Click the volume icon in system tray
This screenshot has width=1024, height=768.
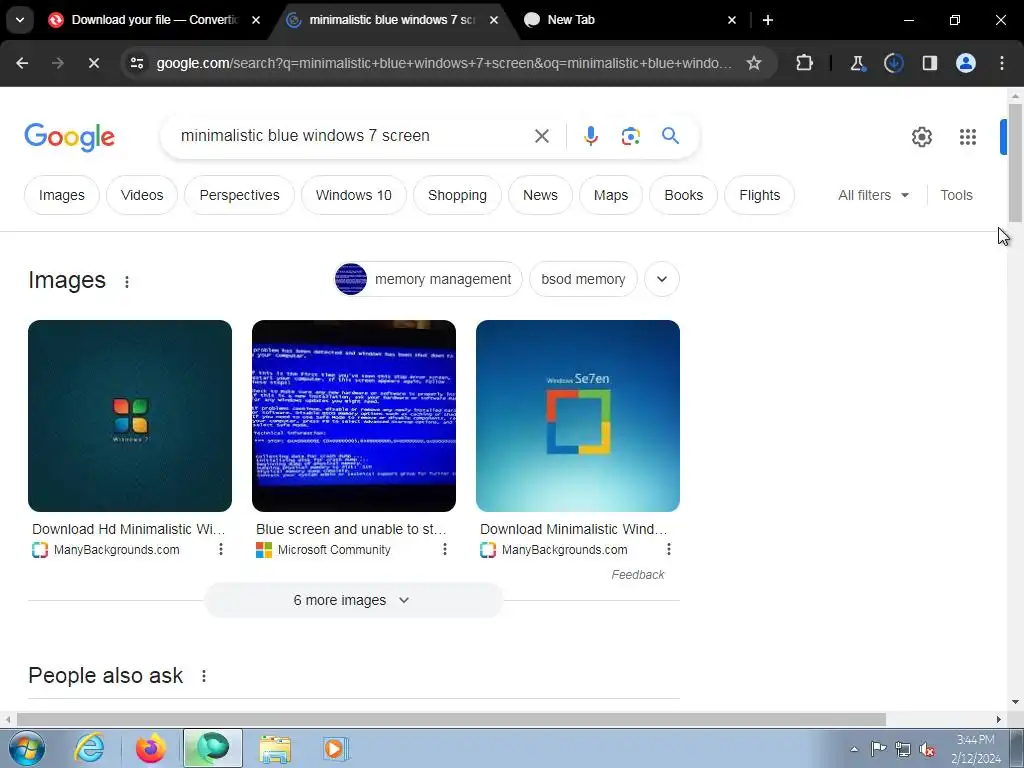pyautogui.click(x=926, y=749)
